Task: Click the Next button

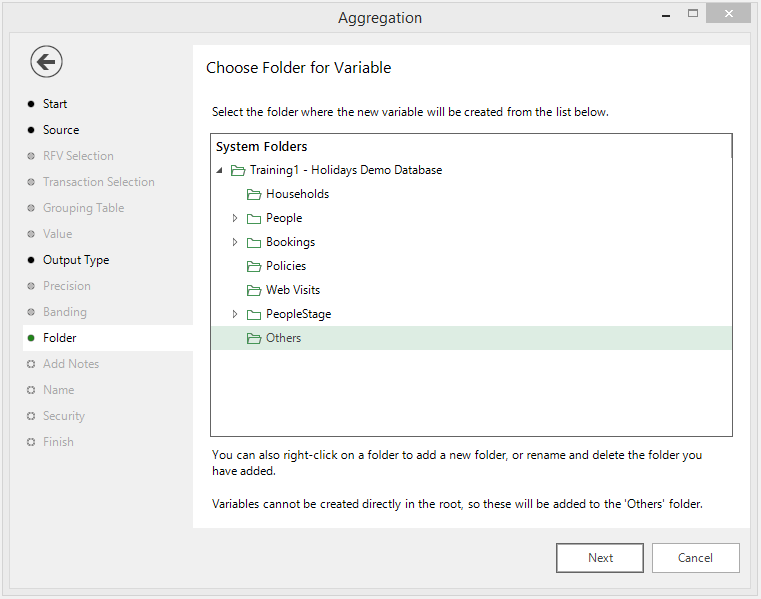Action: [x=600, y=558]
